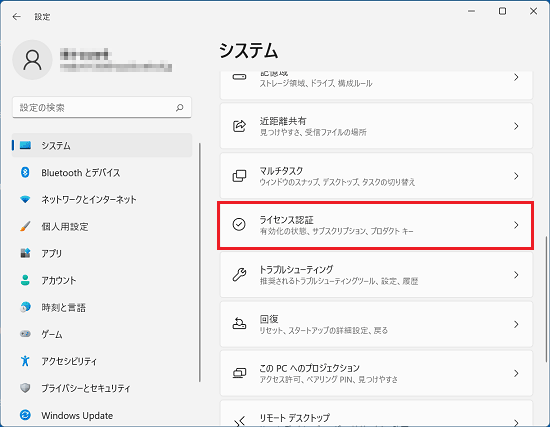The width and height of the screenshot is (550, 427).
Task: Select ゲーム label in sidebar
Action: pyautogui.click(x=52, y=334)
